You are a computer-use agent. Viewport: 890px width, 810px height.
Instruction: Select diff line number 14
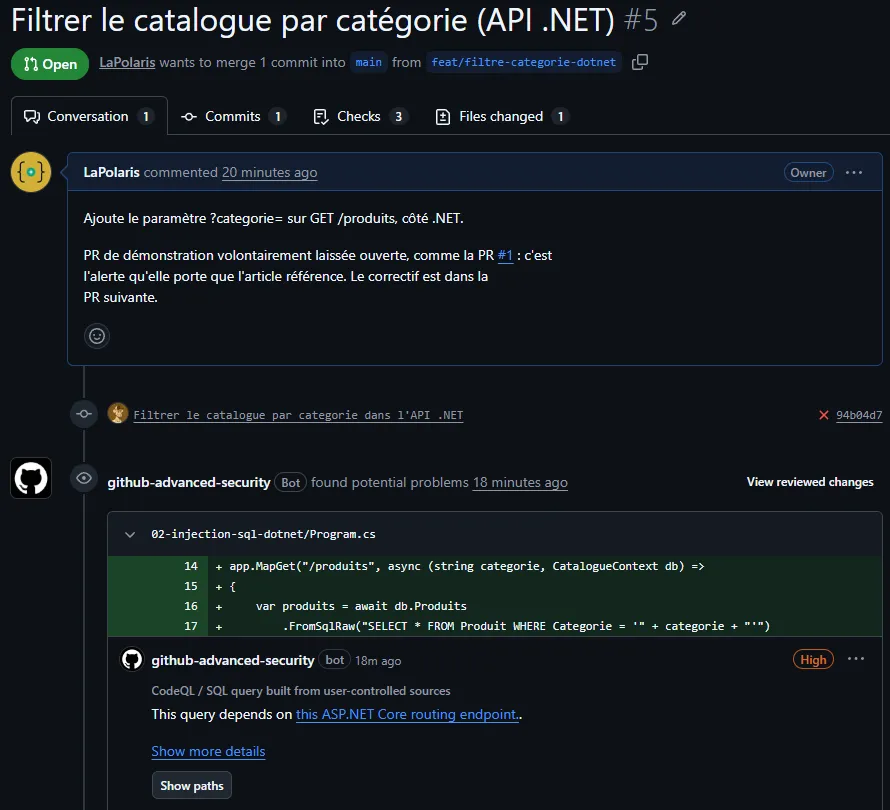[x=191, y=566]
